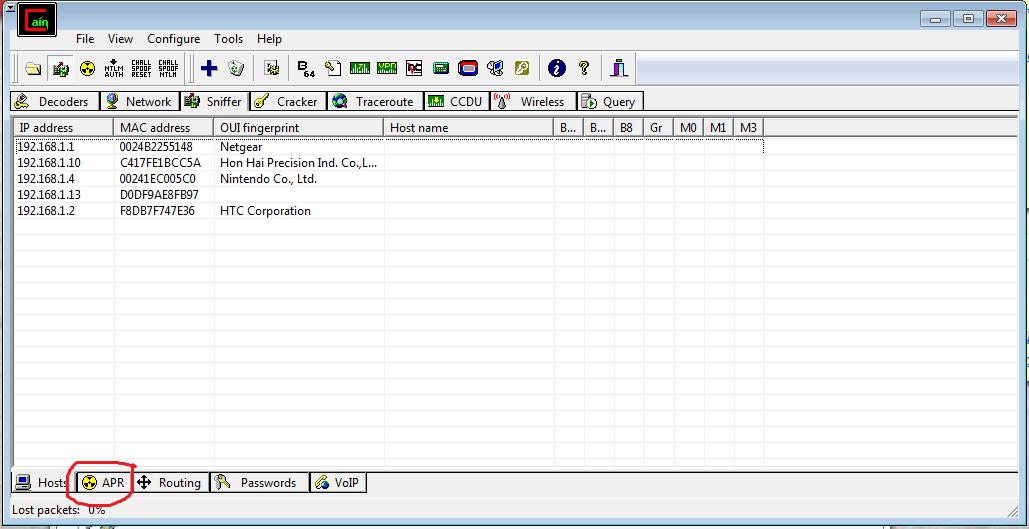Click the Netgear fingerprint cell

[241, 147]
